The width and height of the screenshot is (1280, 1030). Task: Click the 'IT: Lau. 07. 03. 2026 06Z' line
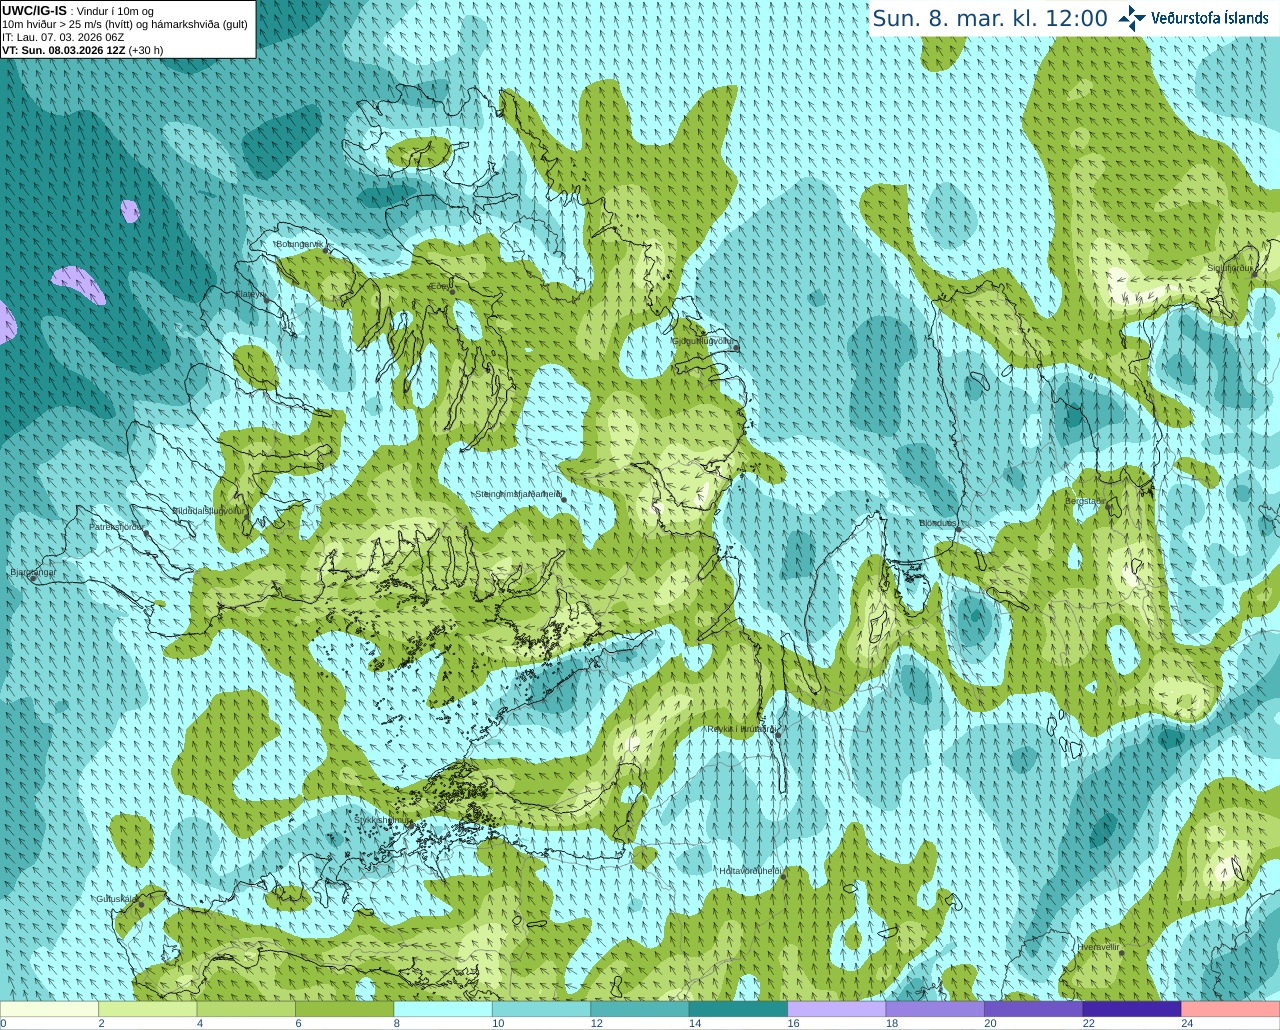click(63, 37)
